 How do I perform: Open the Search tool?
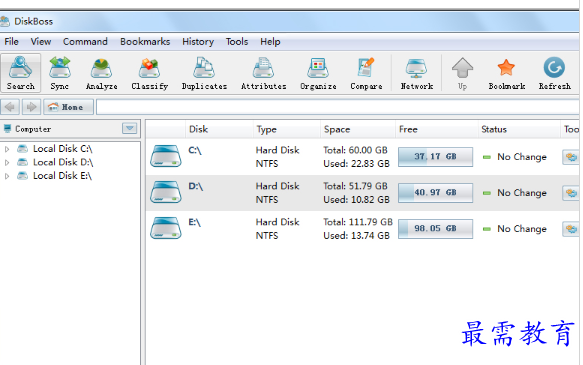tap(20, 73)
